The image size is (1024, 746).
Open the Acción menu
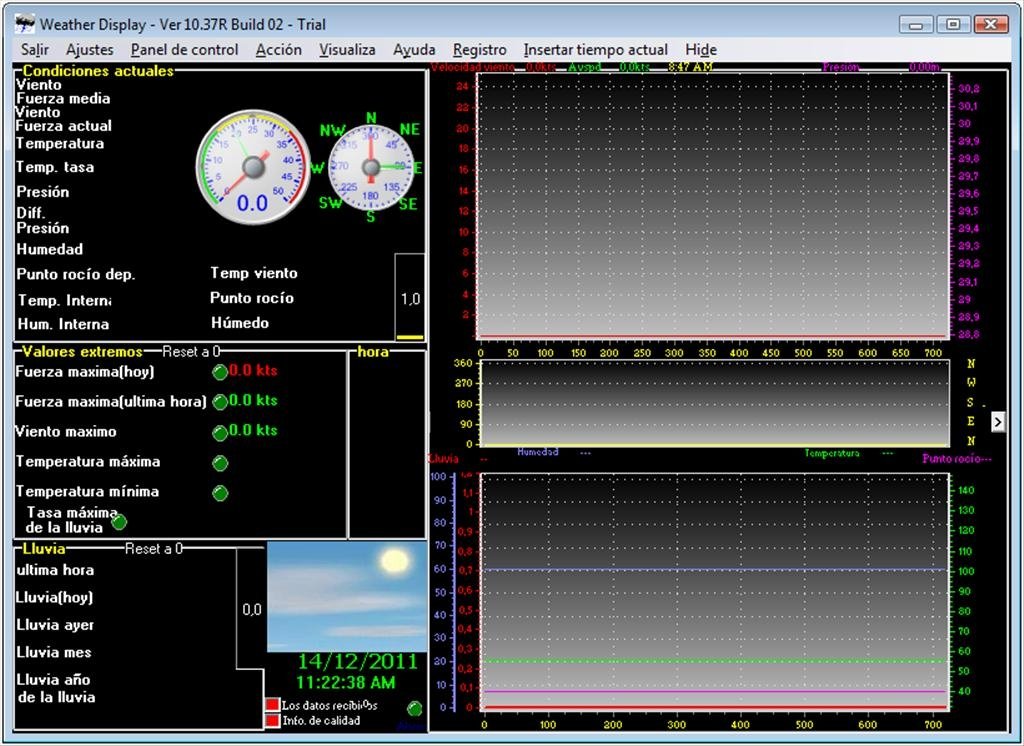pos(279,50)
